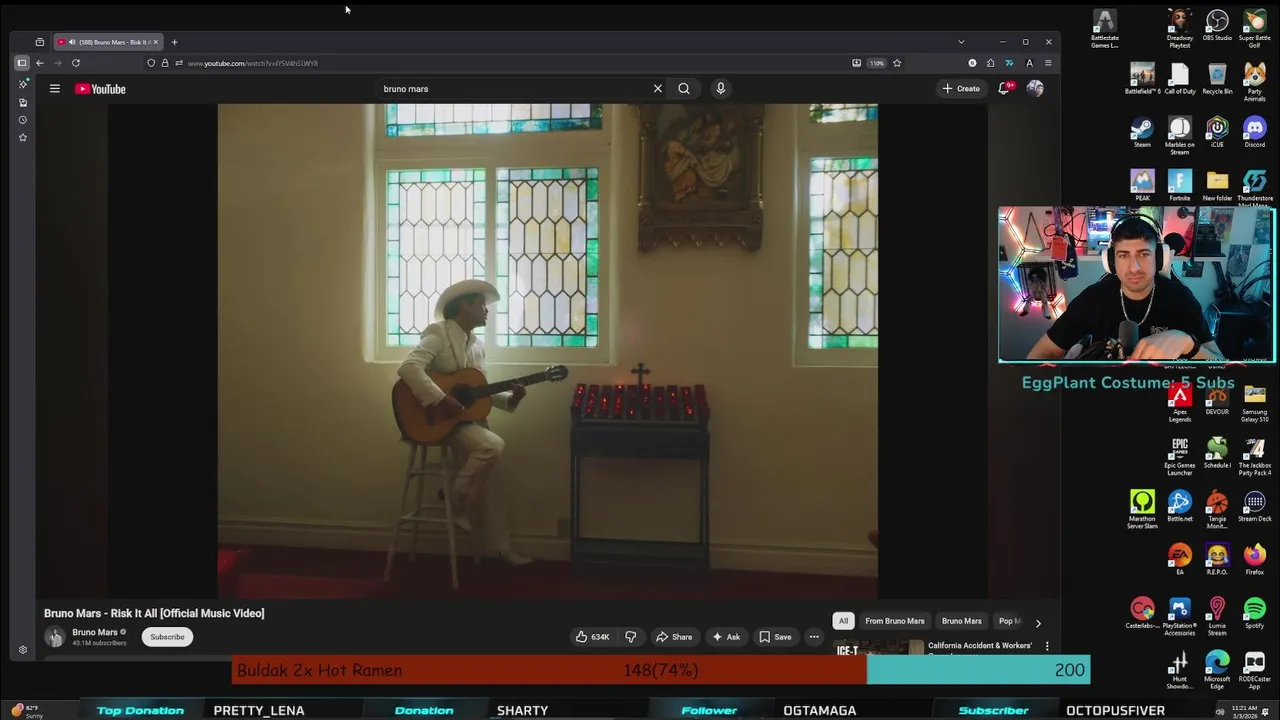Share the Risk It All video
The width and height of the screenshot is (1280, 720).
pos(674,637)
